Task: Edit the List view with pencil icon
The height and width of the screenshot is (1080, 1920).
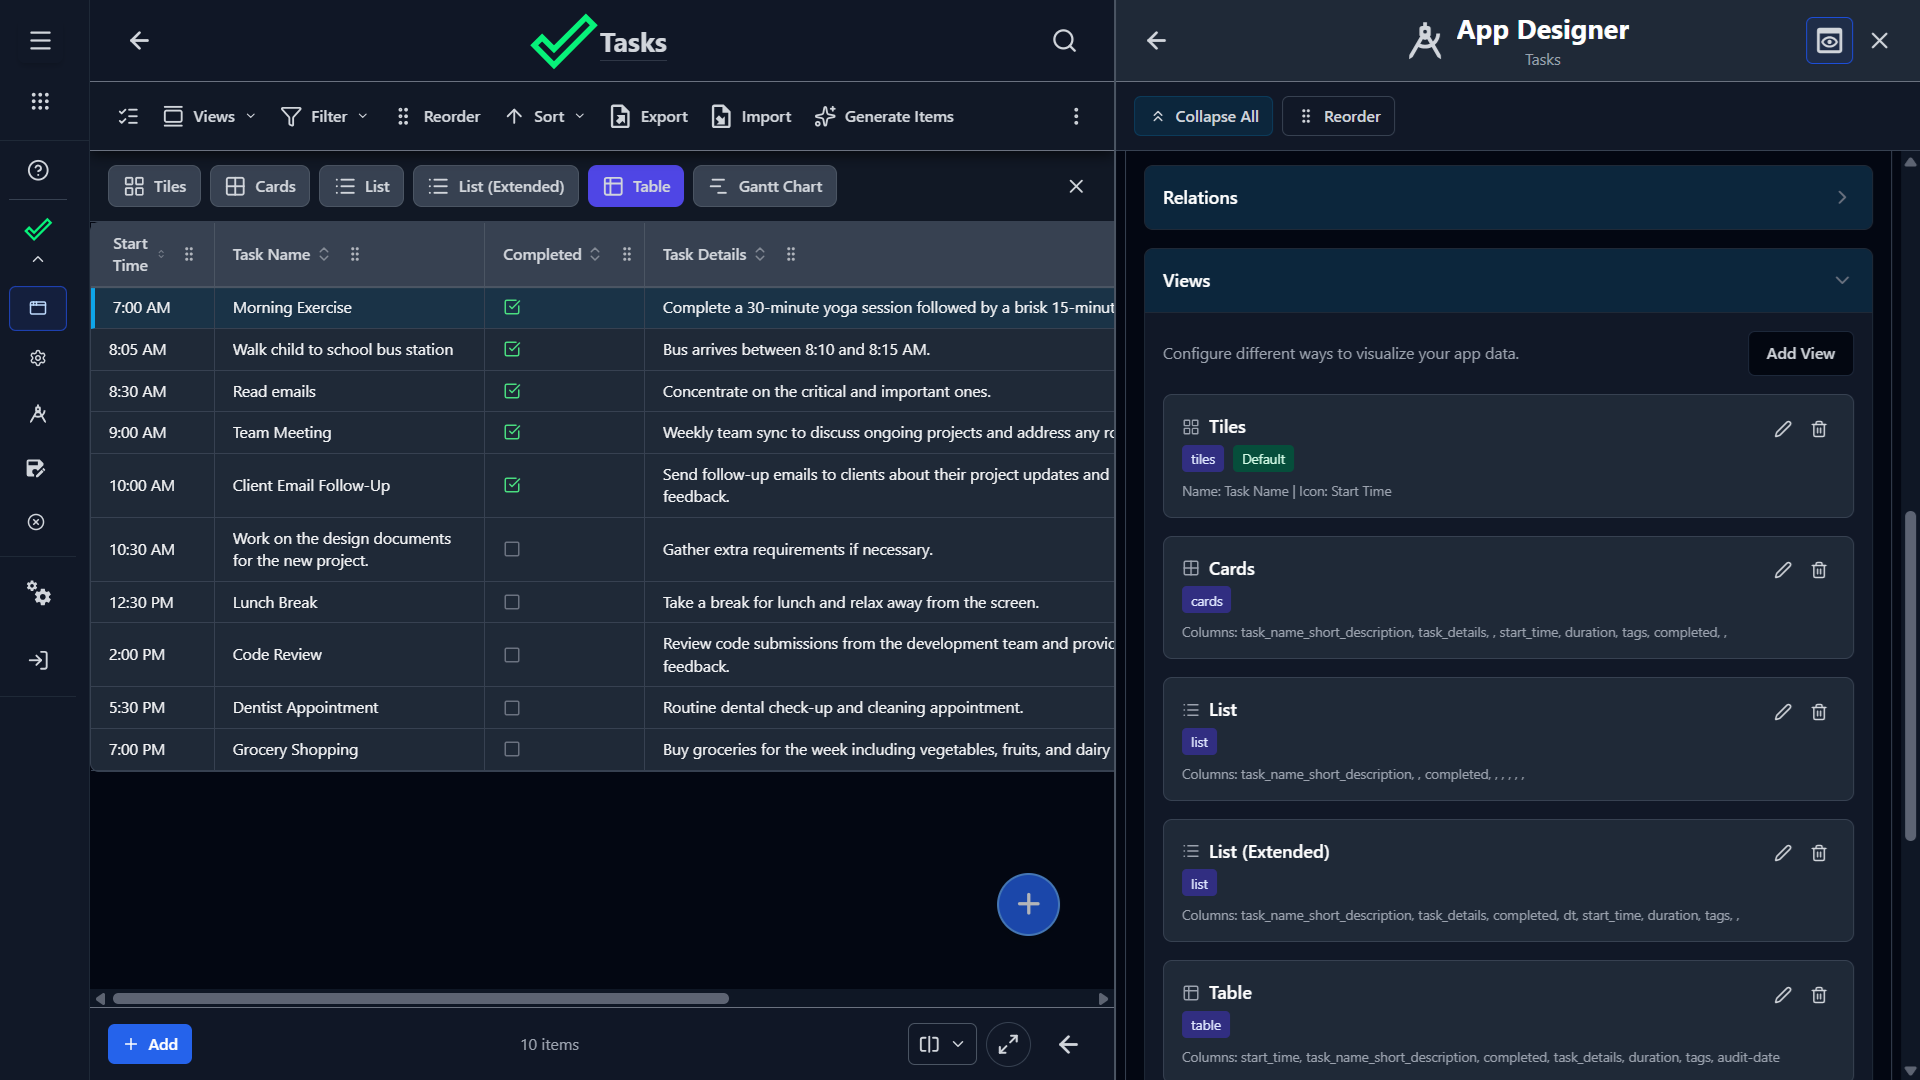Action: pos(1783,712)
